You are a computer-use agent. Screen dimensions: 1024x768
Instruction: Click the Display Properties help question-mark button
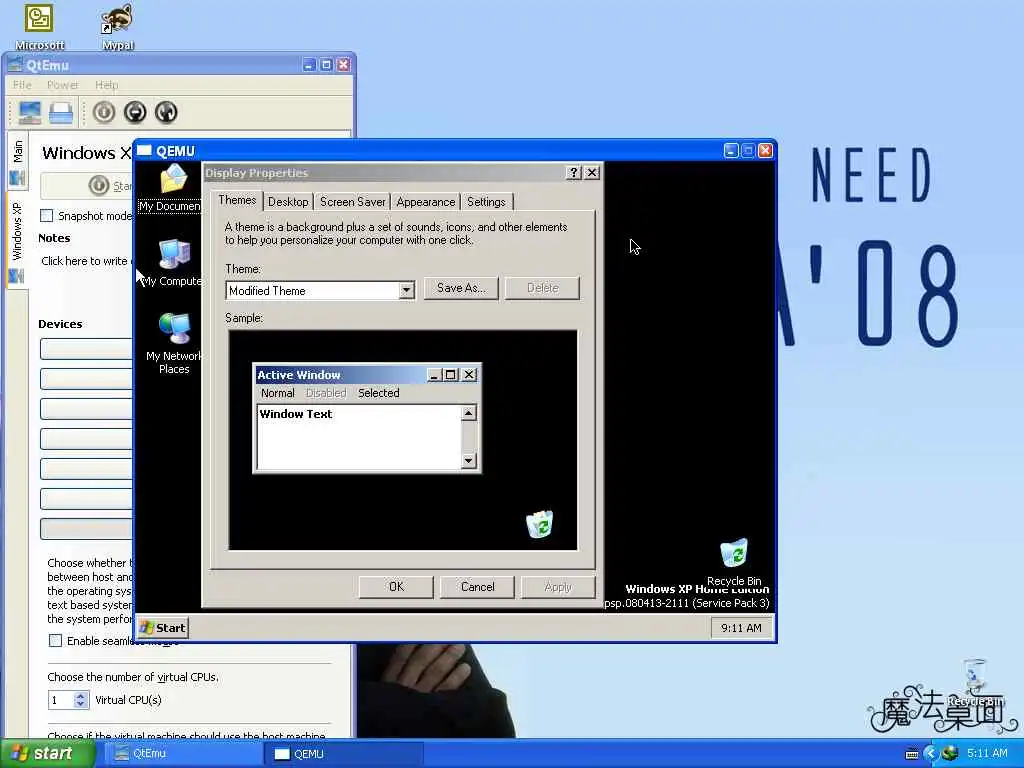[573, 172]
